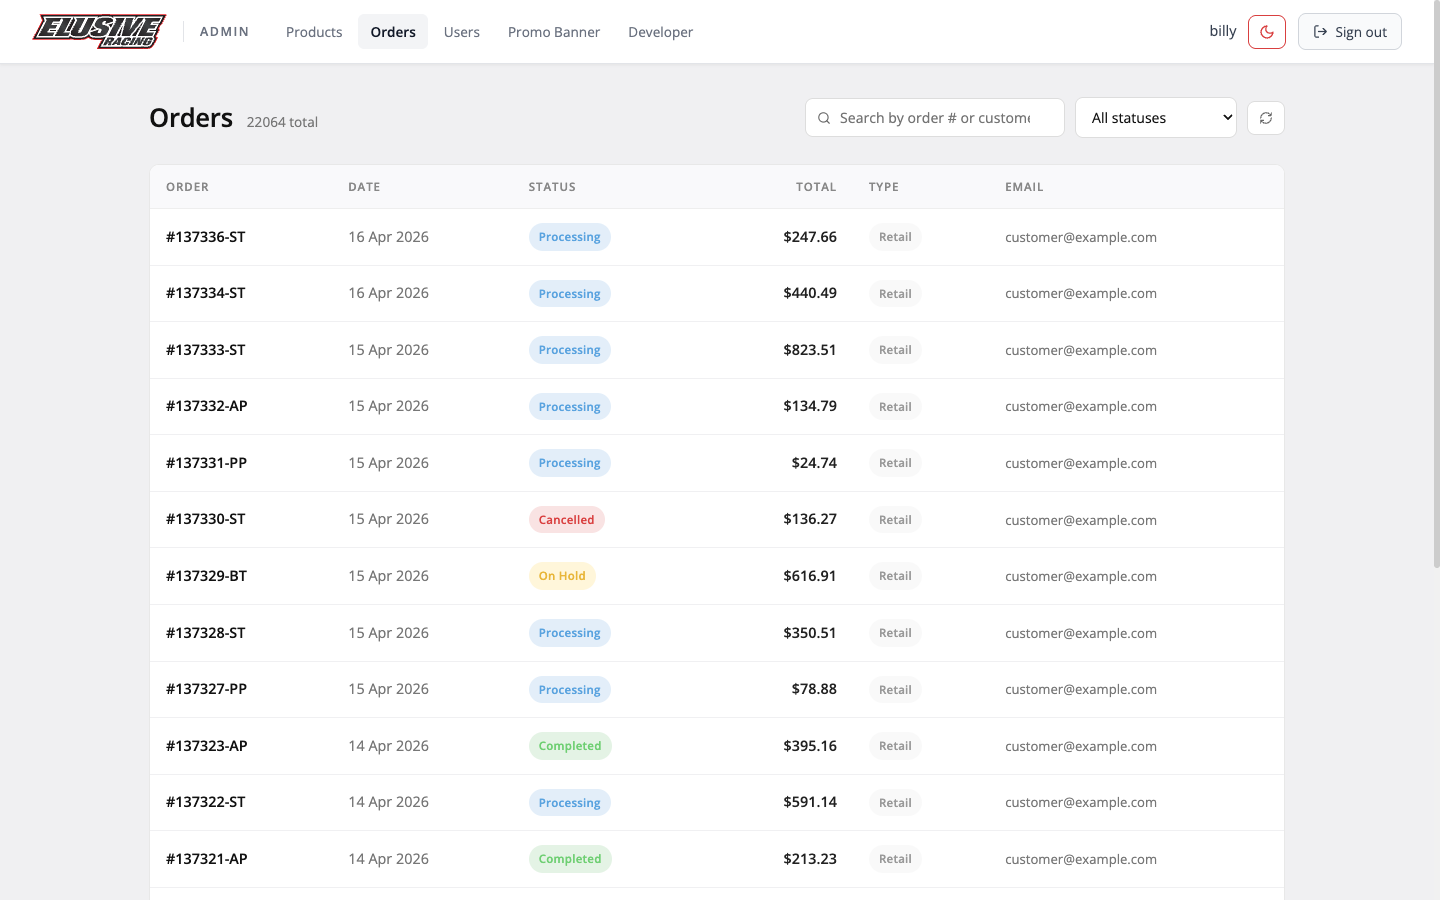Open order #137334-ST

click(x=206, y=293)
